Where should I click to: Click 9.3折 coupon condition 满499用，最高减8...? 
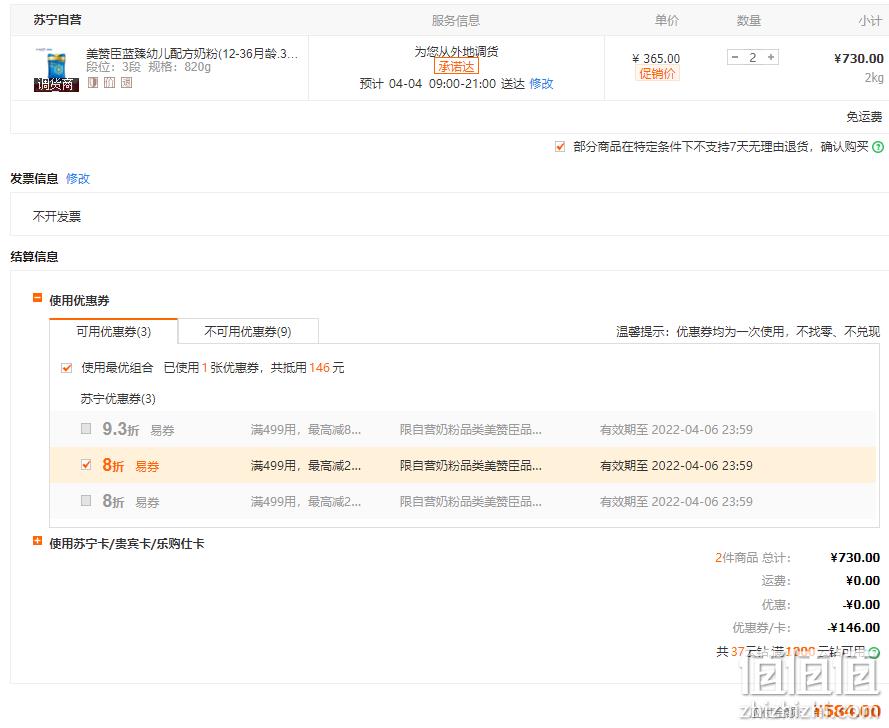(x=306, y=430)
